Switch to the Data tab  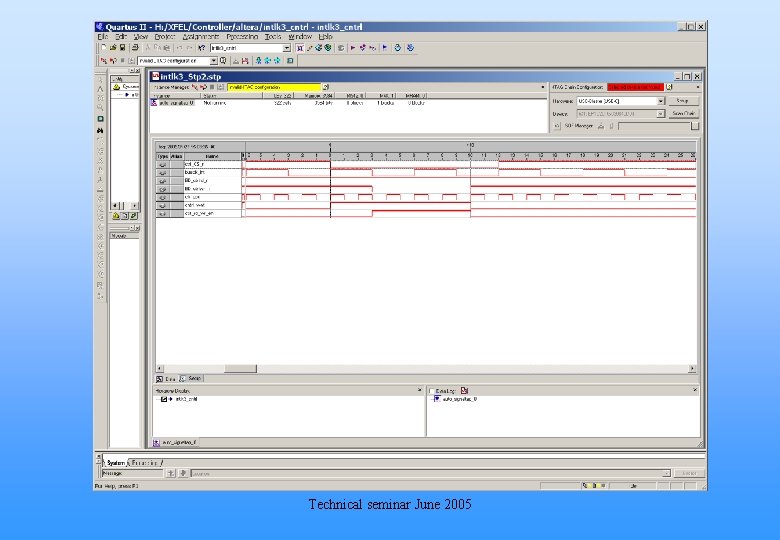[x=167, y=379]
